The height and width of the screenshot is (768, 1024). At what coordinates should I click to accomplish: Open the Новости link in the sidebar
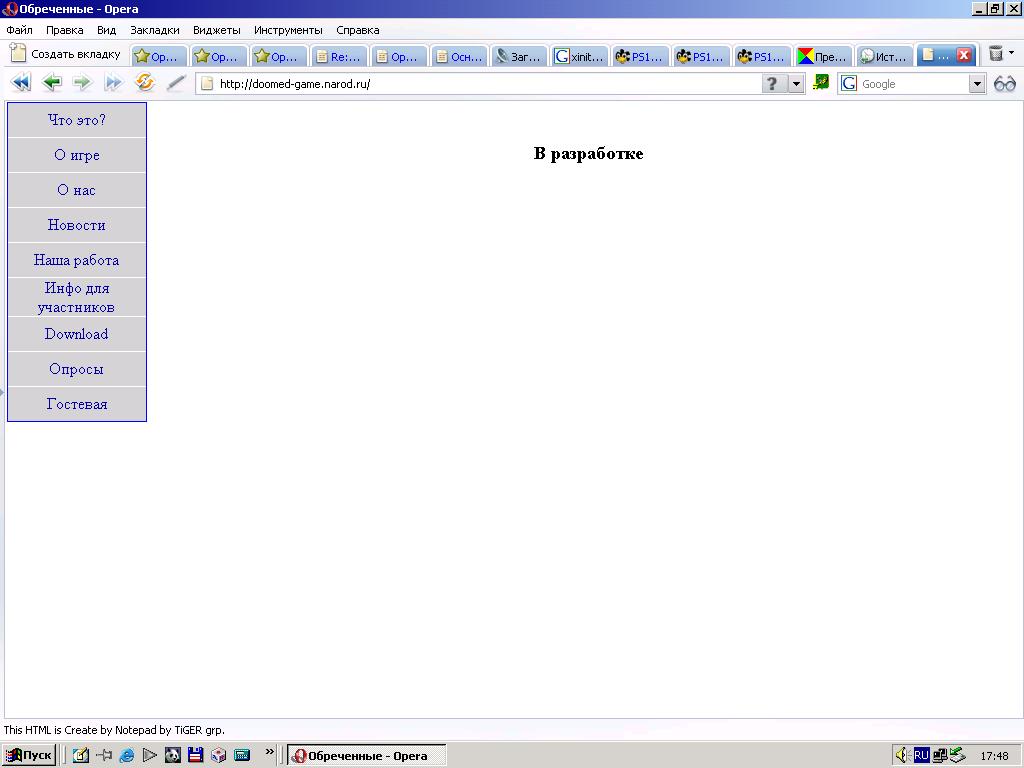point(77,225)
